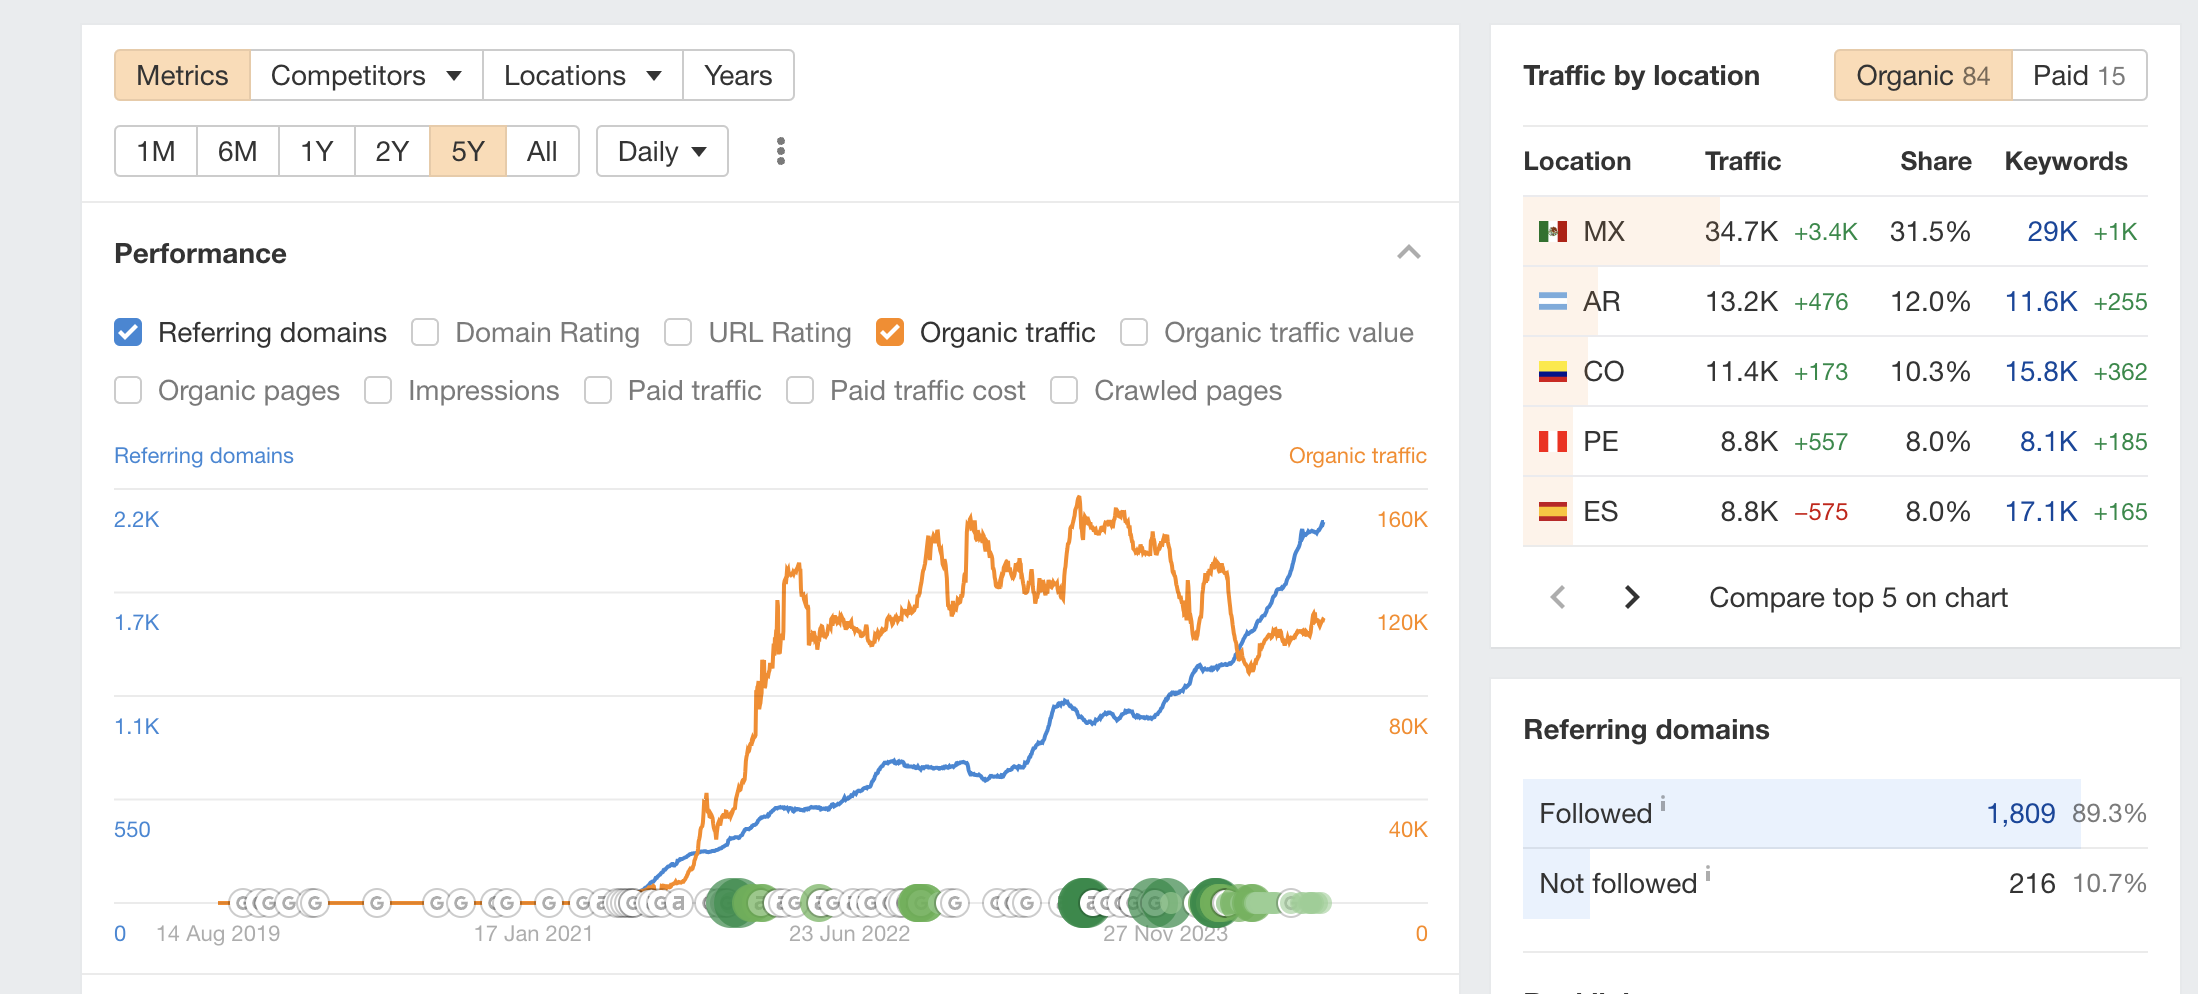Click the Followed info icon

(x=1663, y=803)
